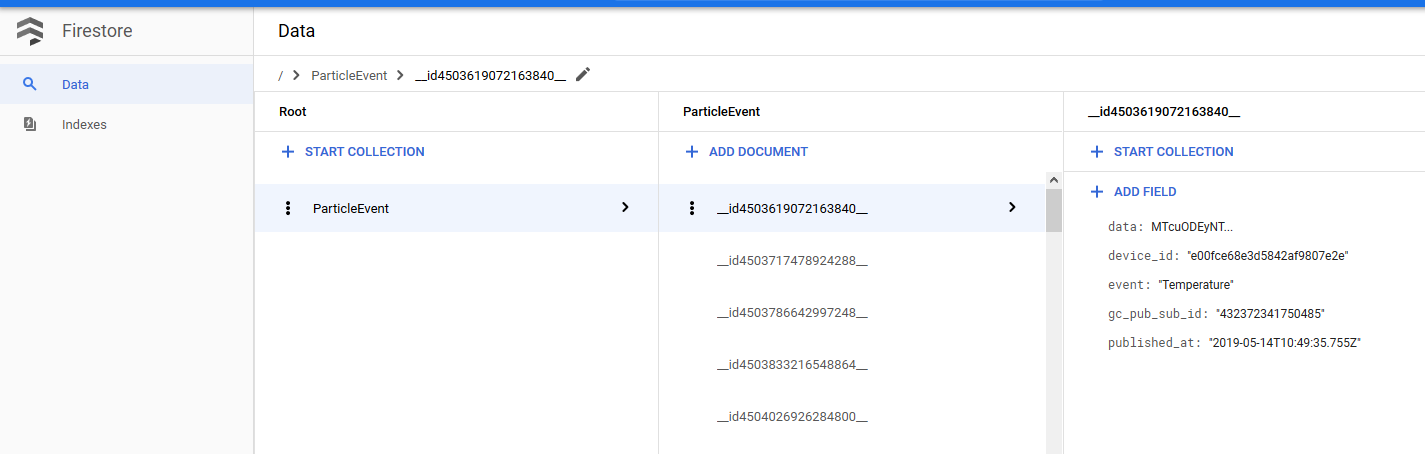The image size is (1425, 454).
Task: Open document __id4503833216548864__
Action: 792,365
